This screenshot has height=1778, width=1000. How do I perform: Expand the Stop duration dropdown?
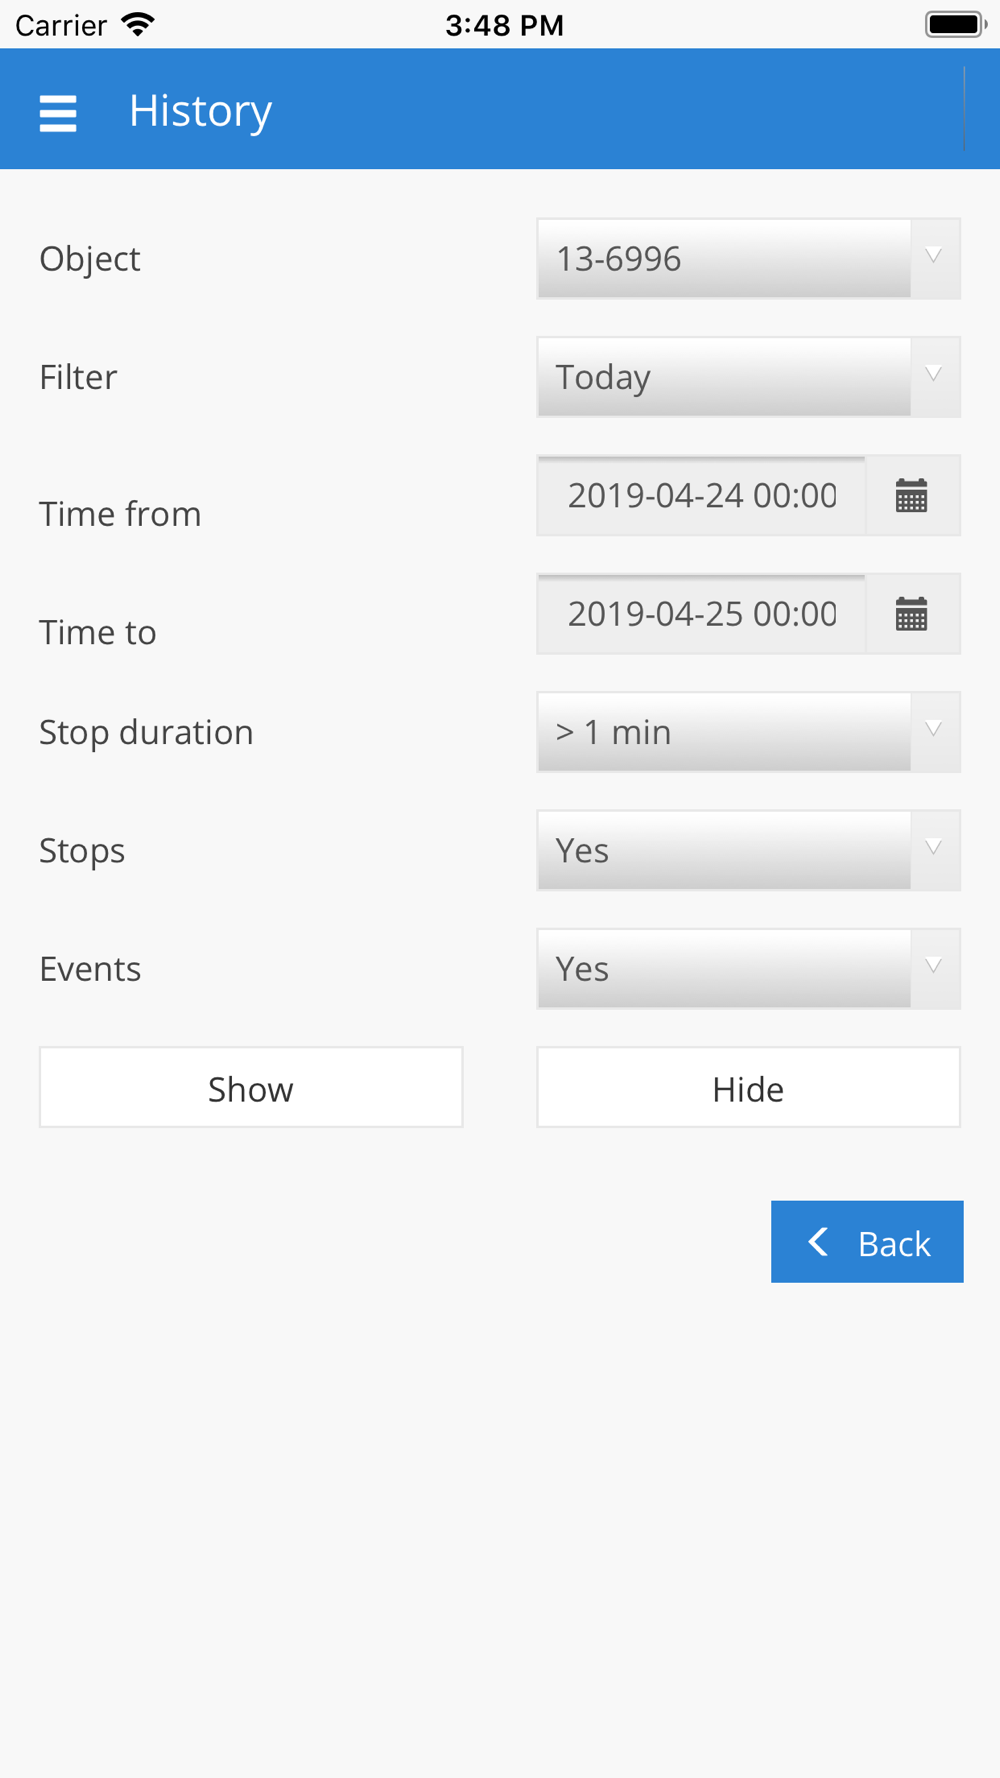748,732
